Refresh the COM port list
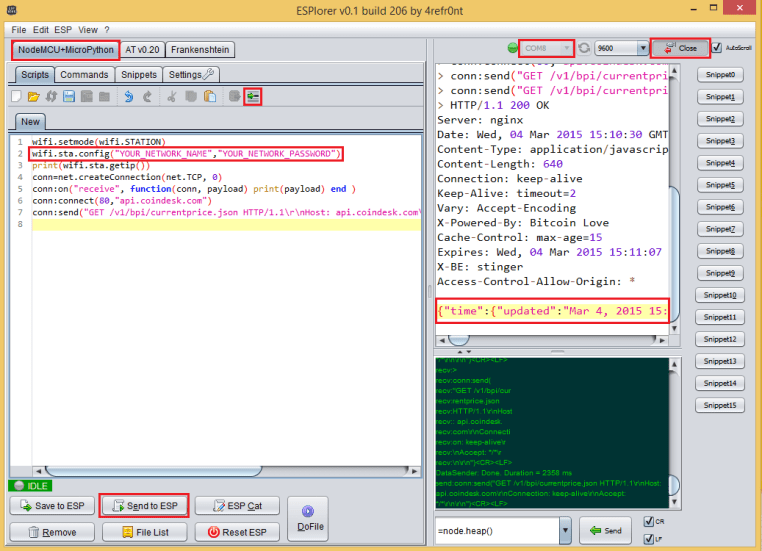762x551 pixels. click(x=584, y=48)
